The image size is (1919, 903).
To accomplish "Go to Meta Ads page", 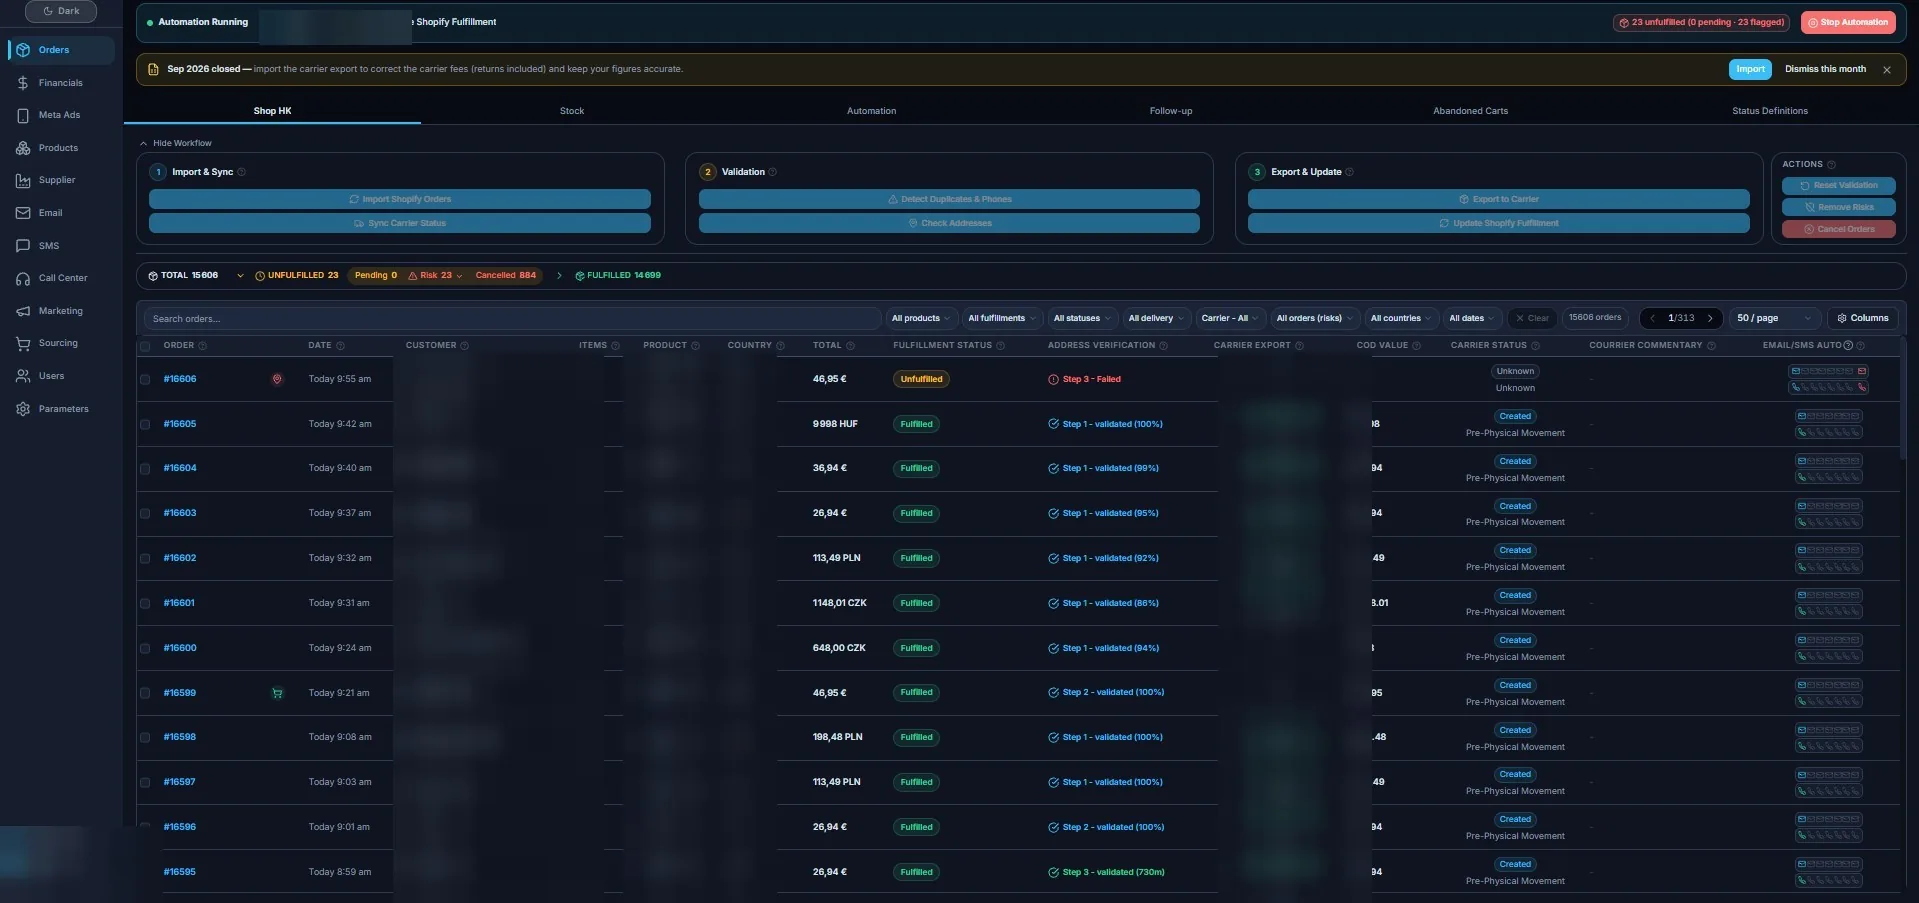I will point(60,115).
